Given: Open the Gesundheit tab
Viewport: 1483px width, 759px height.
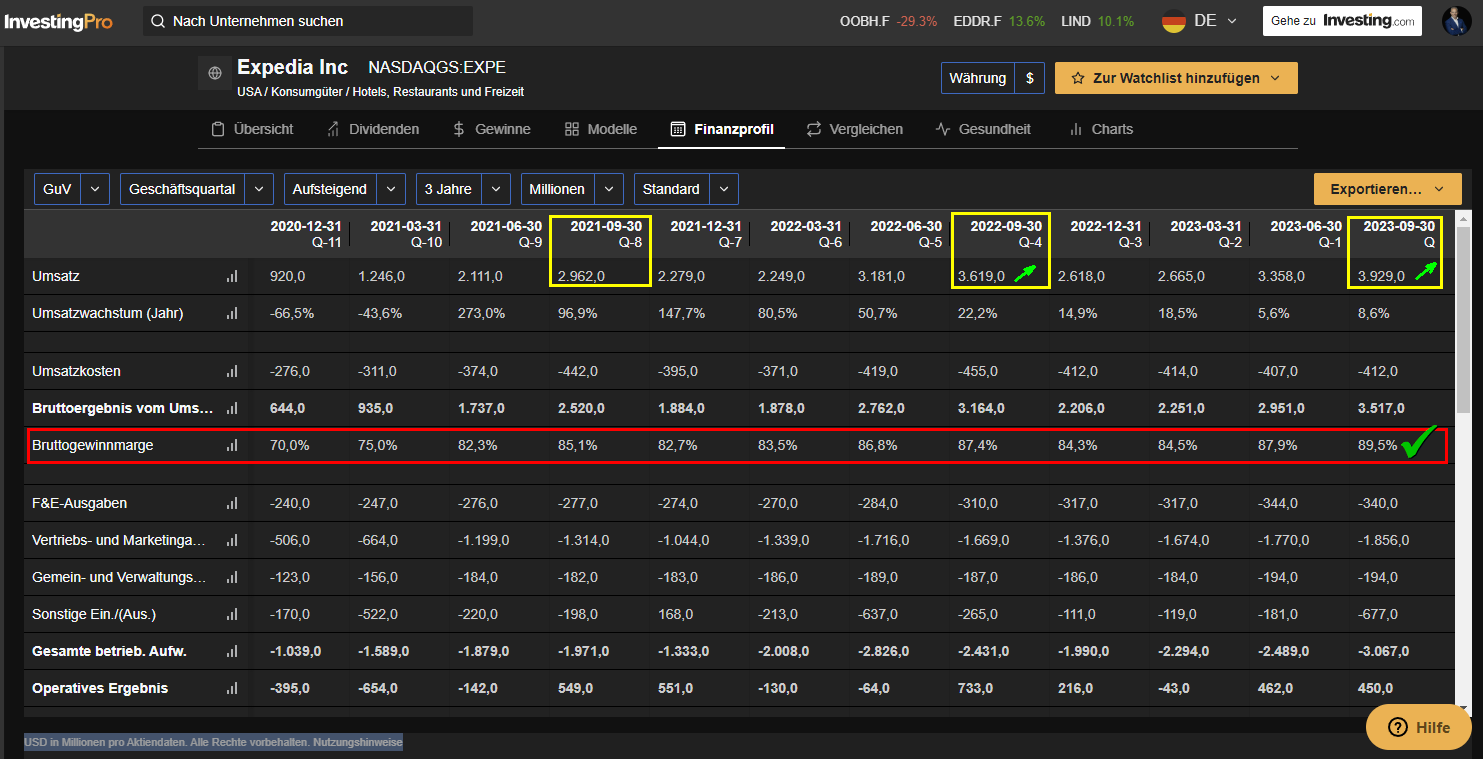Looking at the screenshot, I should tap(983, 129).
